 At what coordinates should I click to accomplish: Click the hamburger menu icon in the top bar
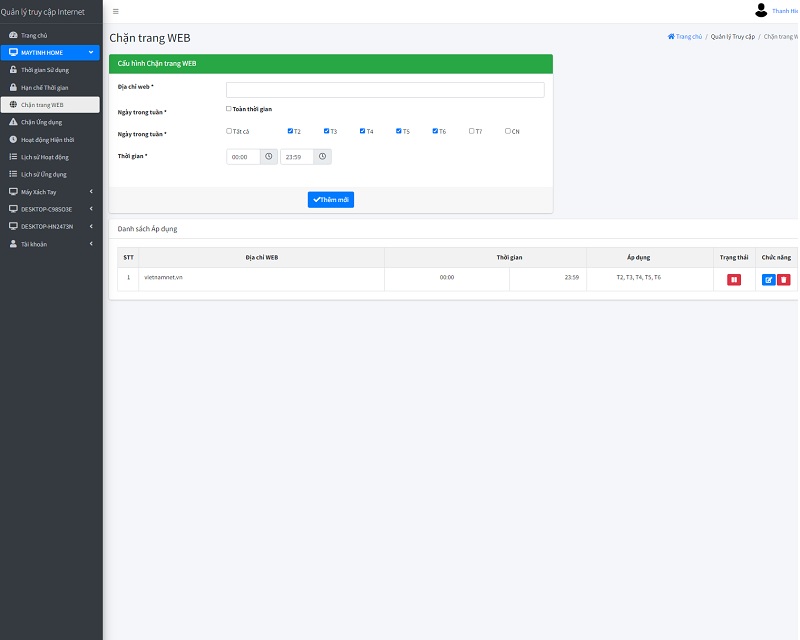116,11
